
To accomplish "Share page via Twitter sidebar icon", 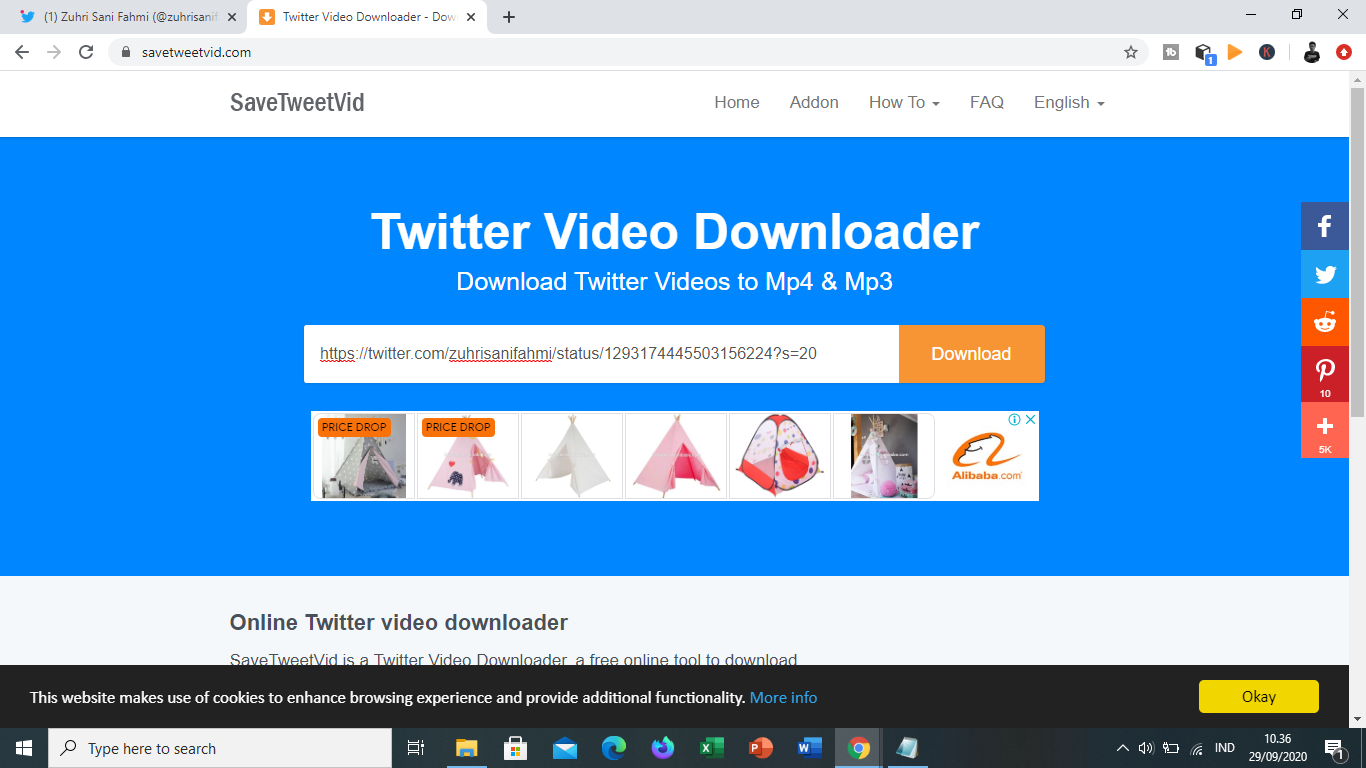I will 1325,274.
